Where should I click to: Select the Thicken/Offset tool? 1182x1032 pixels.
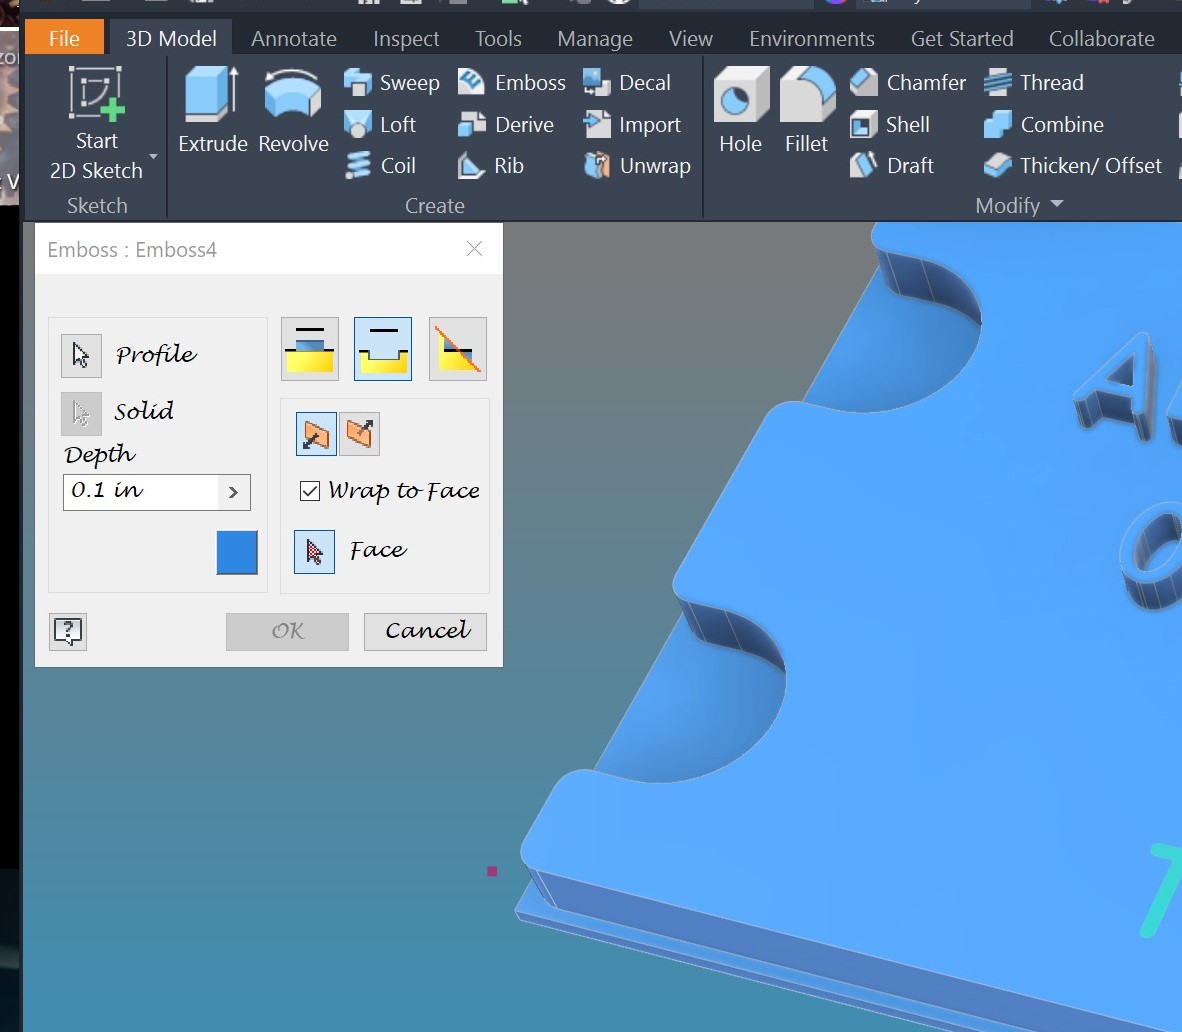(1073, 165)
